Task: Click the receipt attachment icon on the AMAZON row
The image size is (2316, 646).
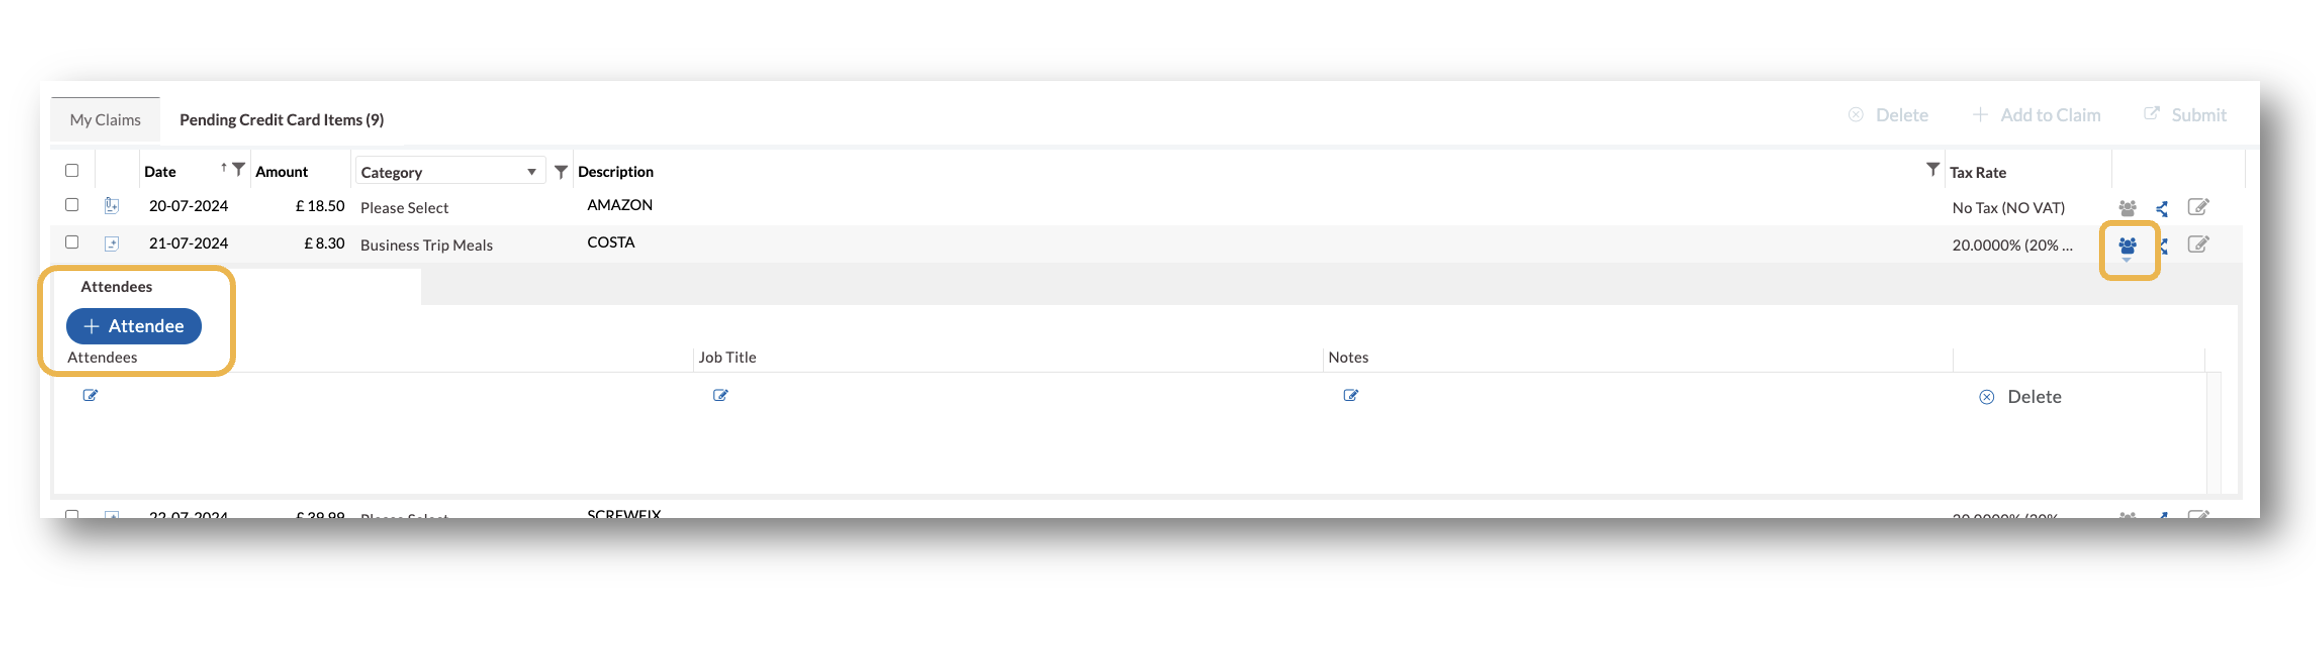Action: [x=113, y=204]
